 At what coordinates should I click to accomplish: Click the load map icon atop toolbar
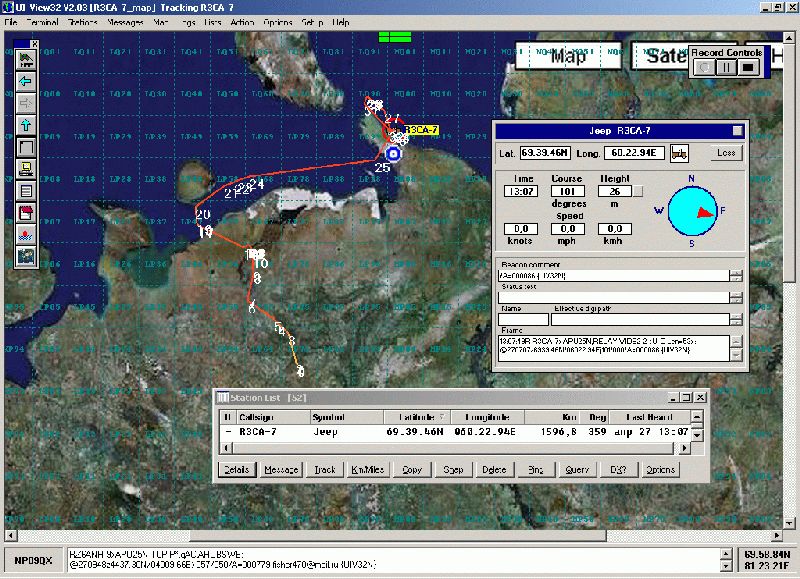(x=26, y=59)
